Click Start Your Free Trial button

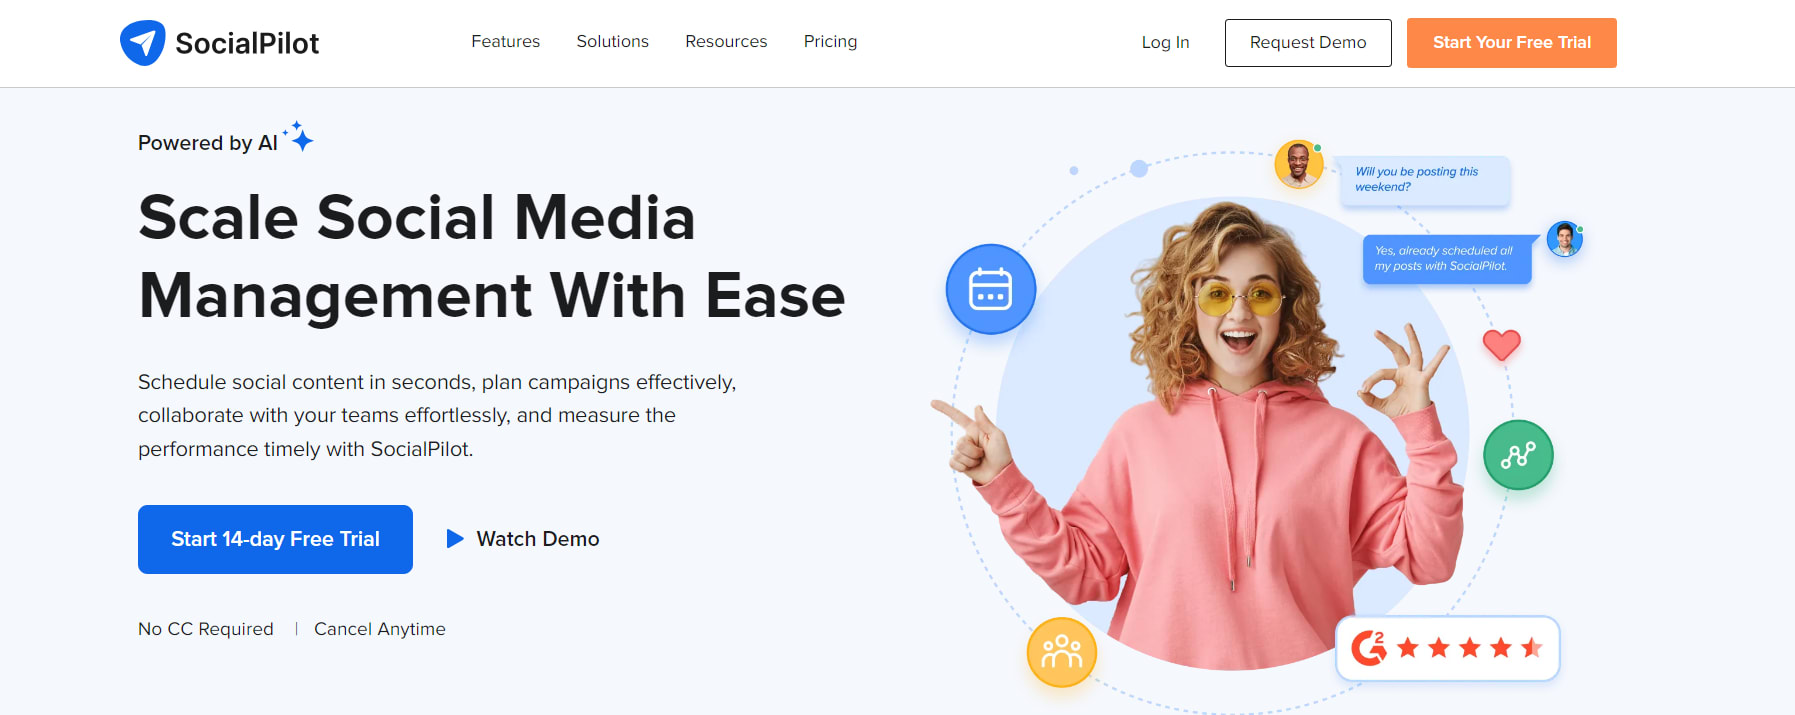tap(1511, 43)
